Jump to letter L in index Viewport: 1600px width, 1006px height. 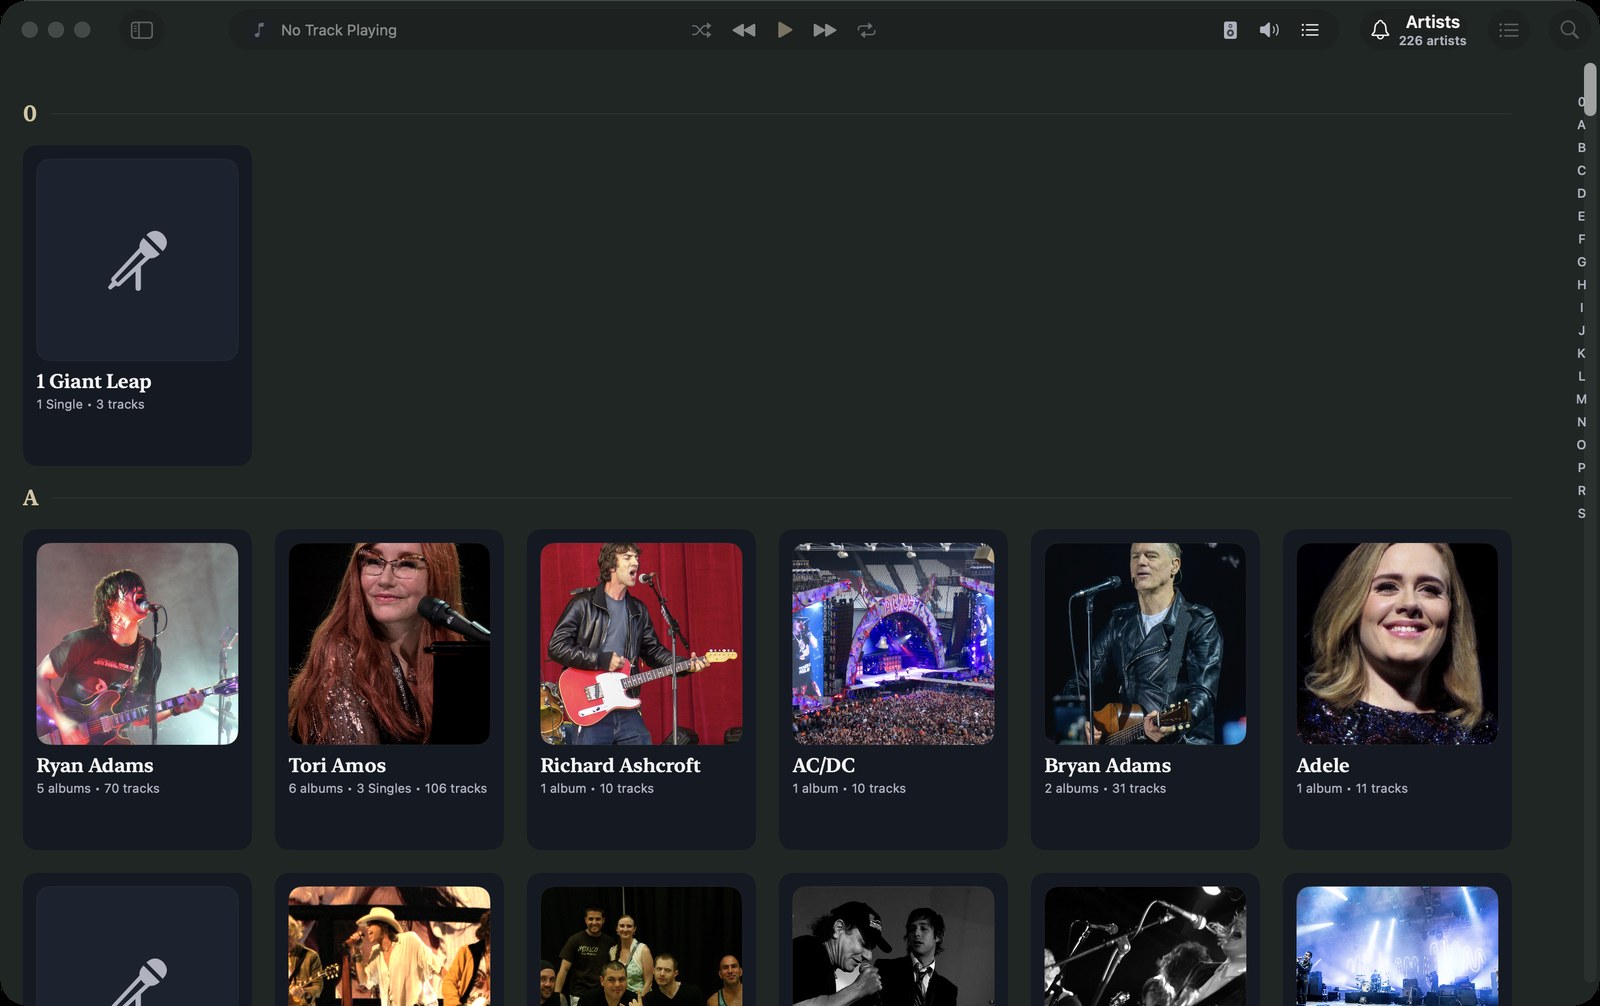pyautogui.click(x=1582, y=377)
